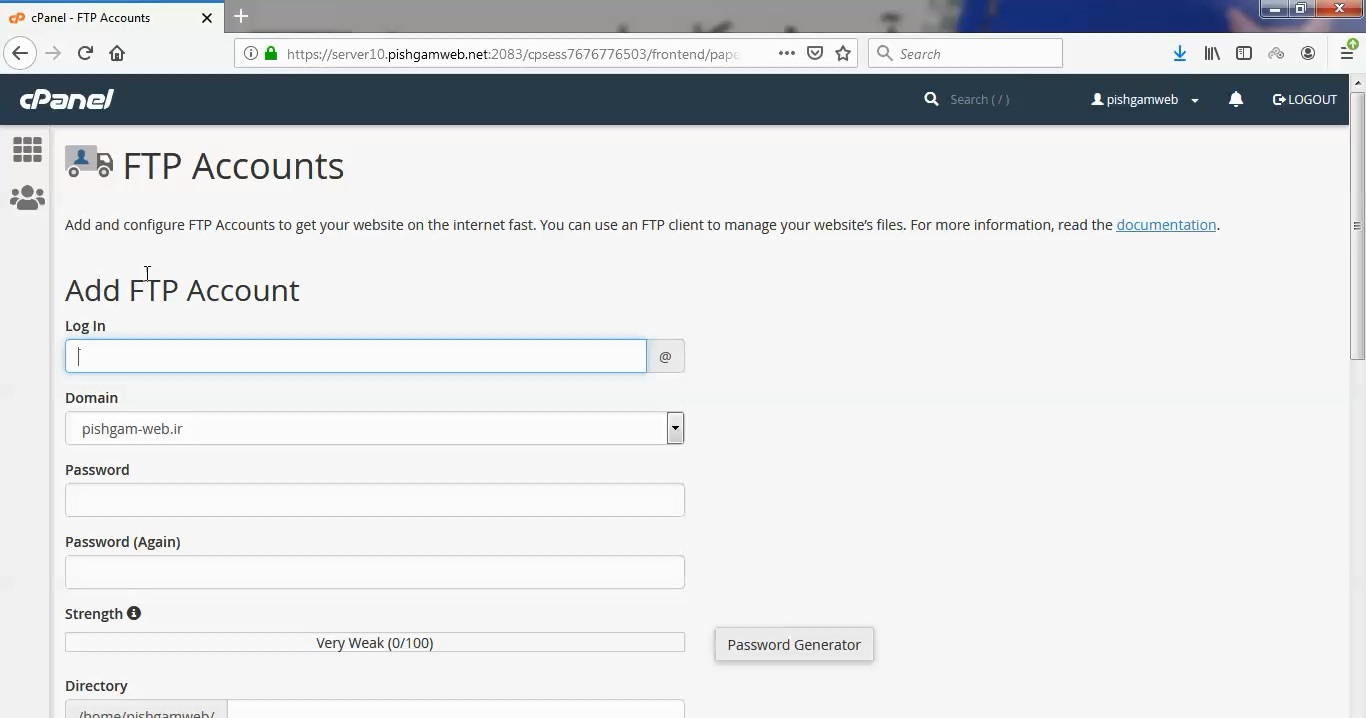This screenshot has width=1366, height=718.
Task: Open cPanel notifications bell
Action: click(x=1236, y=99)
